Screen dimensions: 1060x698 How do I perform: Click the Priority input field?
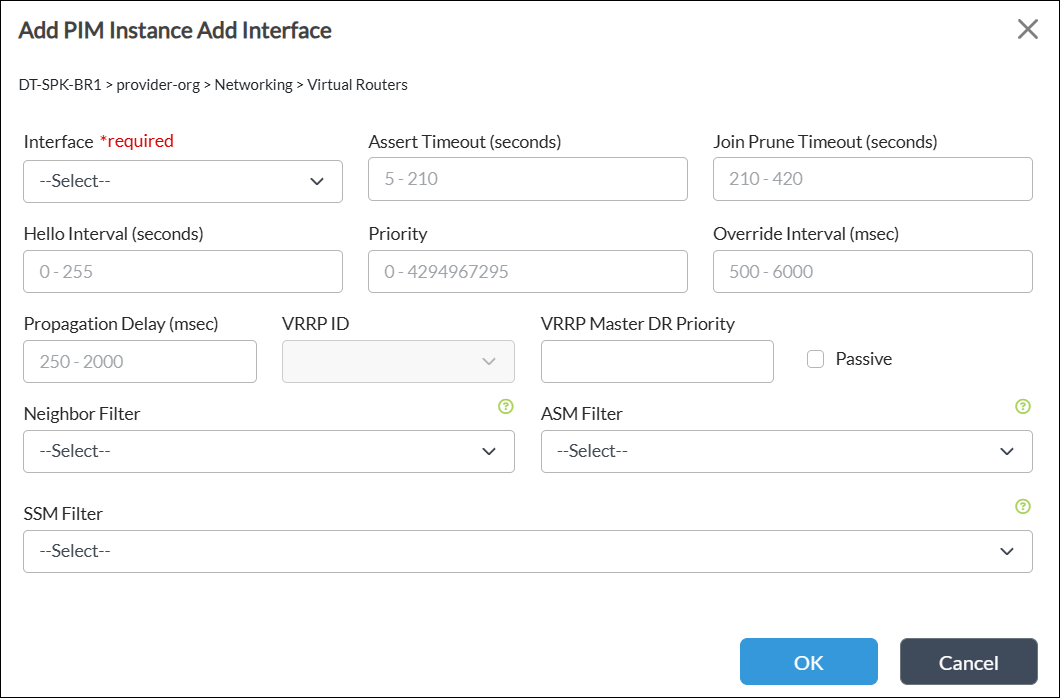[x=527, y=271]
